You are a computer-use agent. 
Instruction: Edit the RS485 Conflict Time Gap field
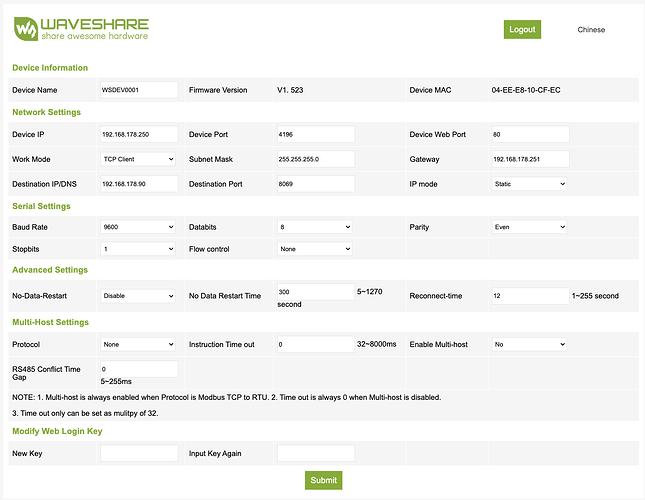click(x=139, y=369)
